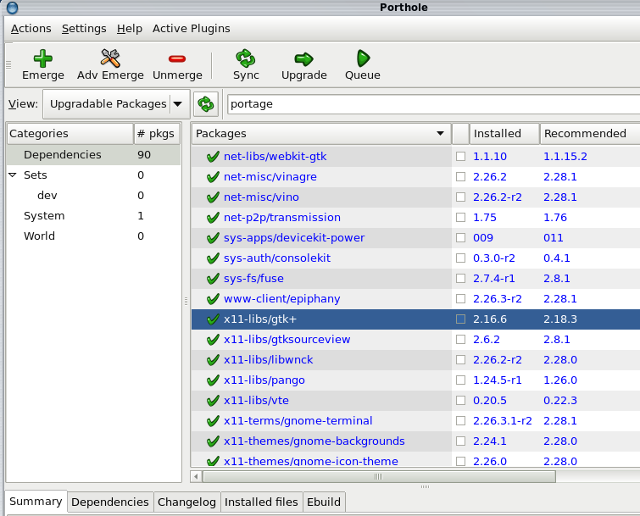
Task: Click inside the portage search field
Action: click(x=433, y=104)
